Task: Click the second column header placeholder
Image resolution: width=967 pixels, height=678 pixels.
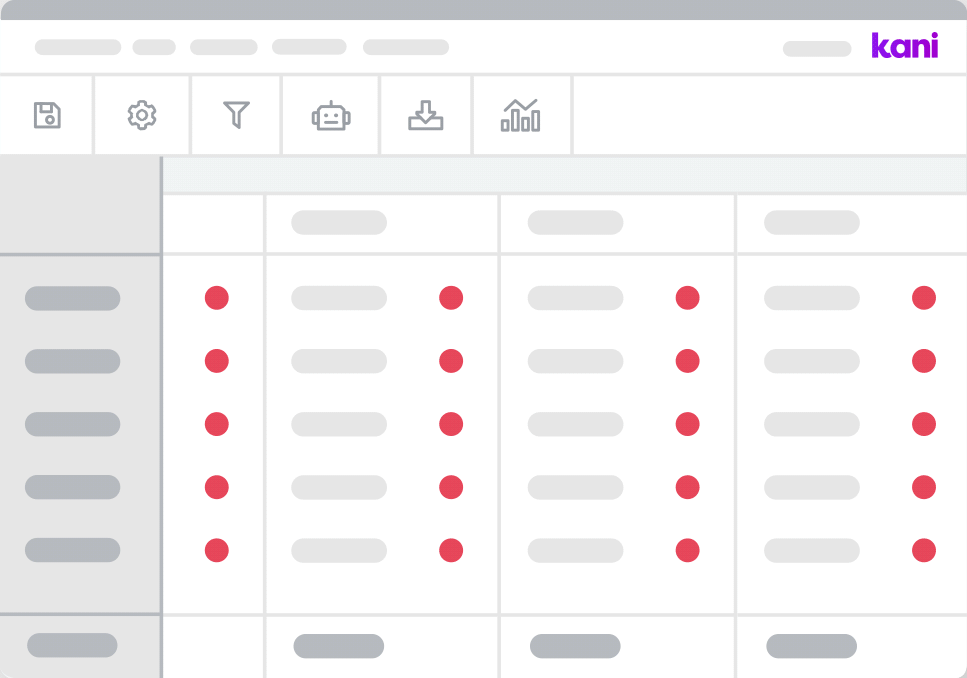Action: 338,223
